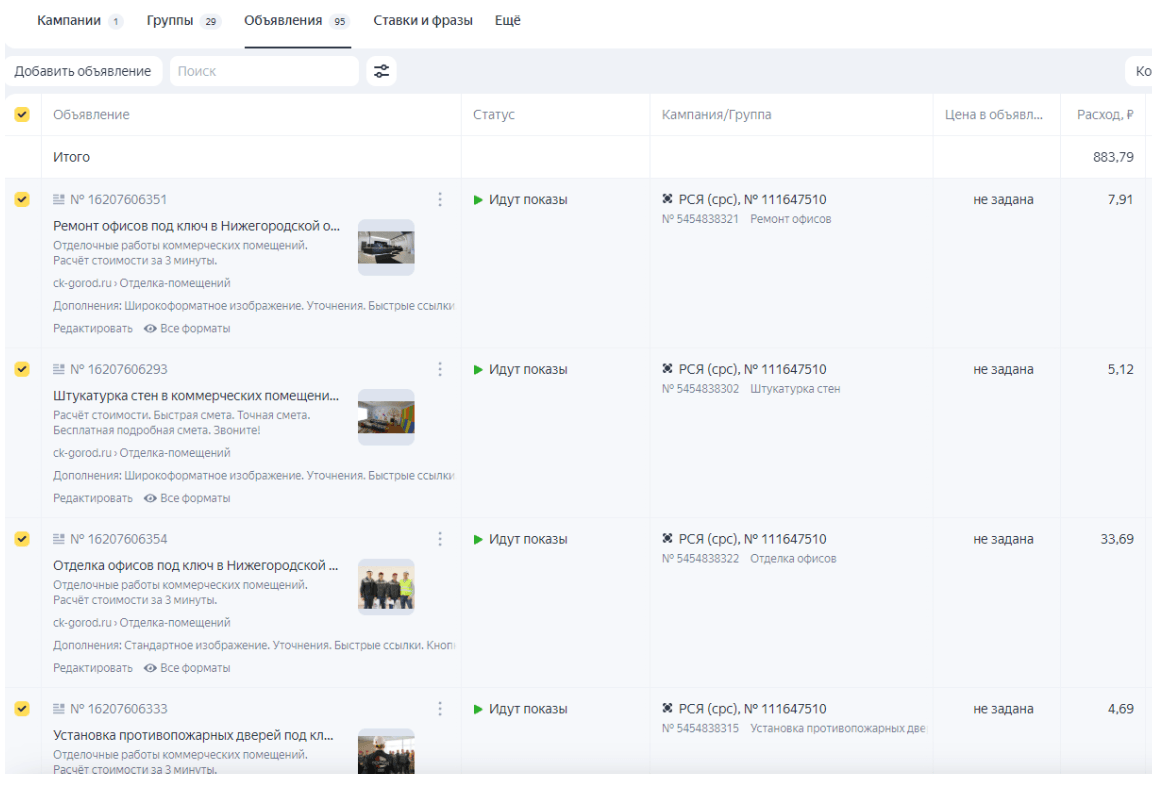This screenshot has height=785, width=1157.
Task: Sort by Расход column header
Action: 1105,114
